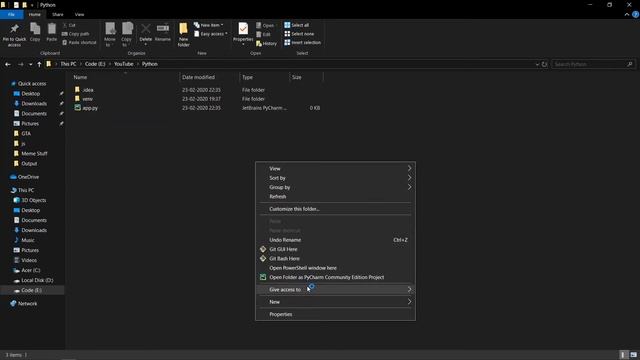Open the Easy access dropdown

pyautogui.click(x=211, y=34)
